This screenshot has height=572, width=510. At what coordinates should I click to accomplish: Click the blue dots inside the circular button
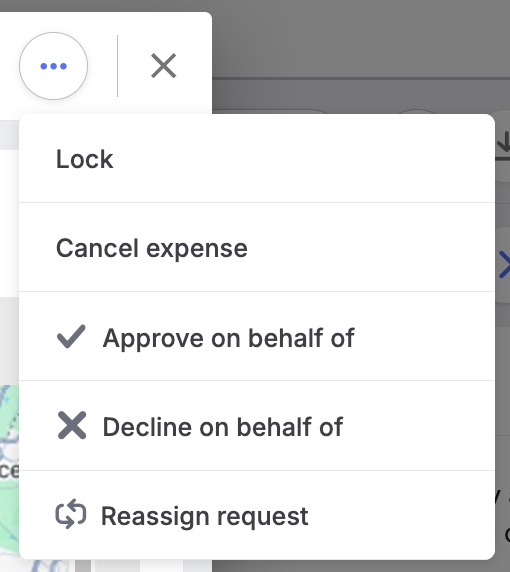coord(54,66)
